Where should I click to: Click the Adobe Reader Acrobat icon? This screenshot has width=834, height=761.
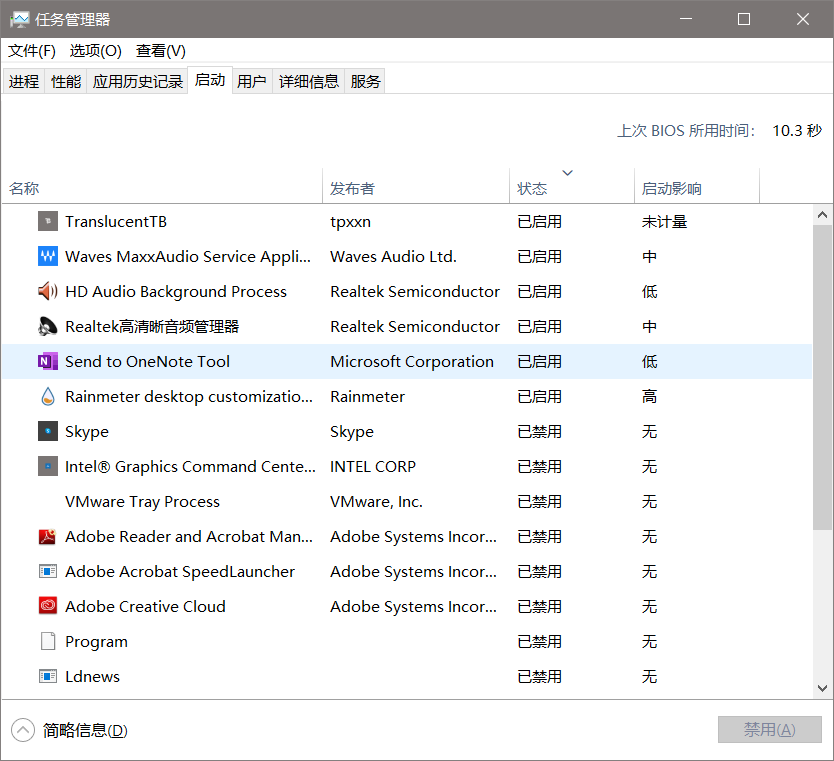click(x=48, y=537)
